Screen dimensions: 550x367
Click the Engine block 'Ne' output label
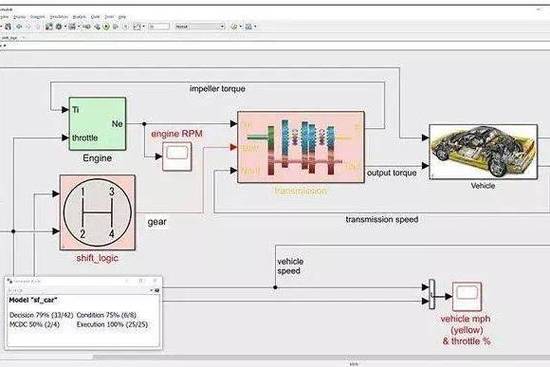pos(117,124)
